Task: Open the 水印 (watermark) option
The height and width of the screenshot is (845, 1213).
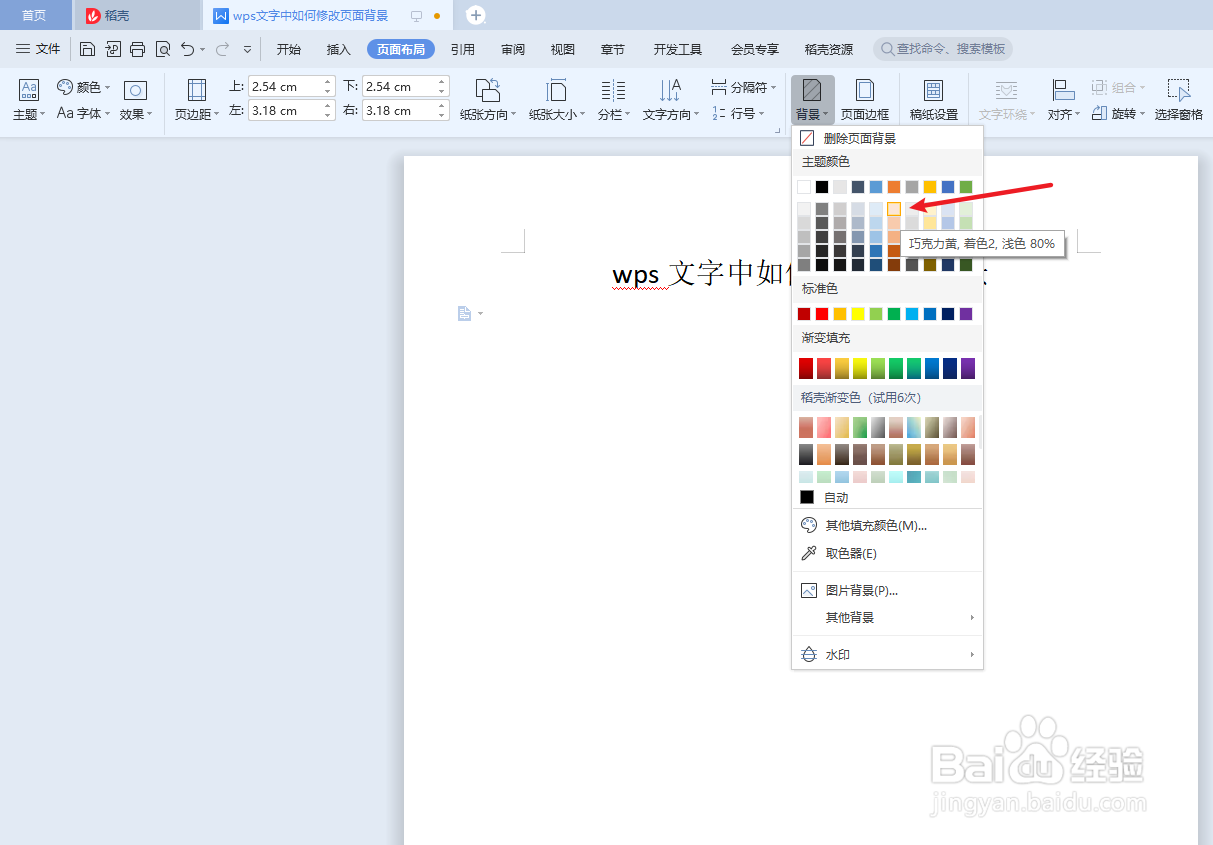Action: (837, 654)
